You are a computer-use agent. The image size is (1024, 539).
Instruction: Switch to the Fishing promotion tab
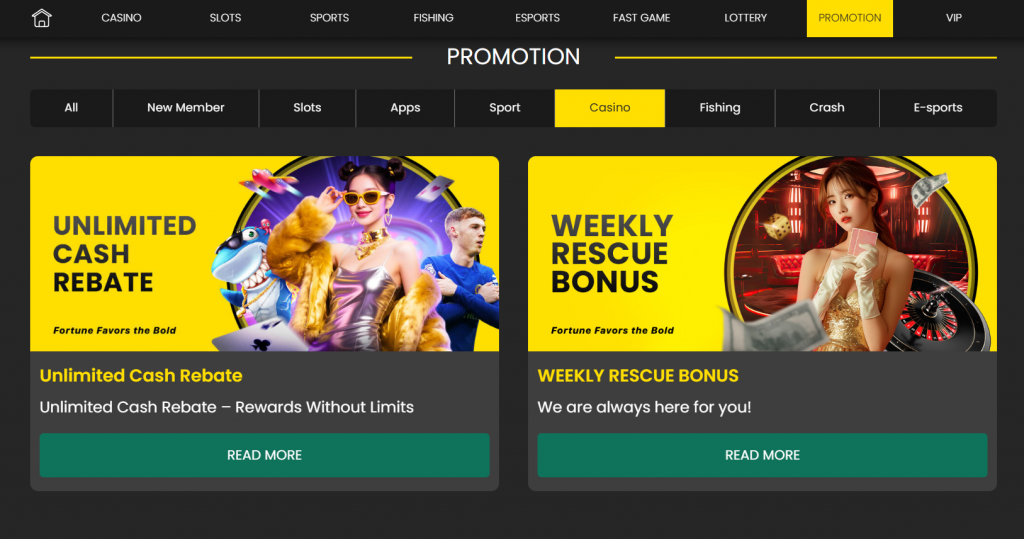pos(720,108)
